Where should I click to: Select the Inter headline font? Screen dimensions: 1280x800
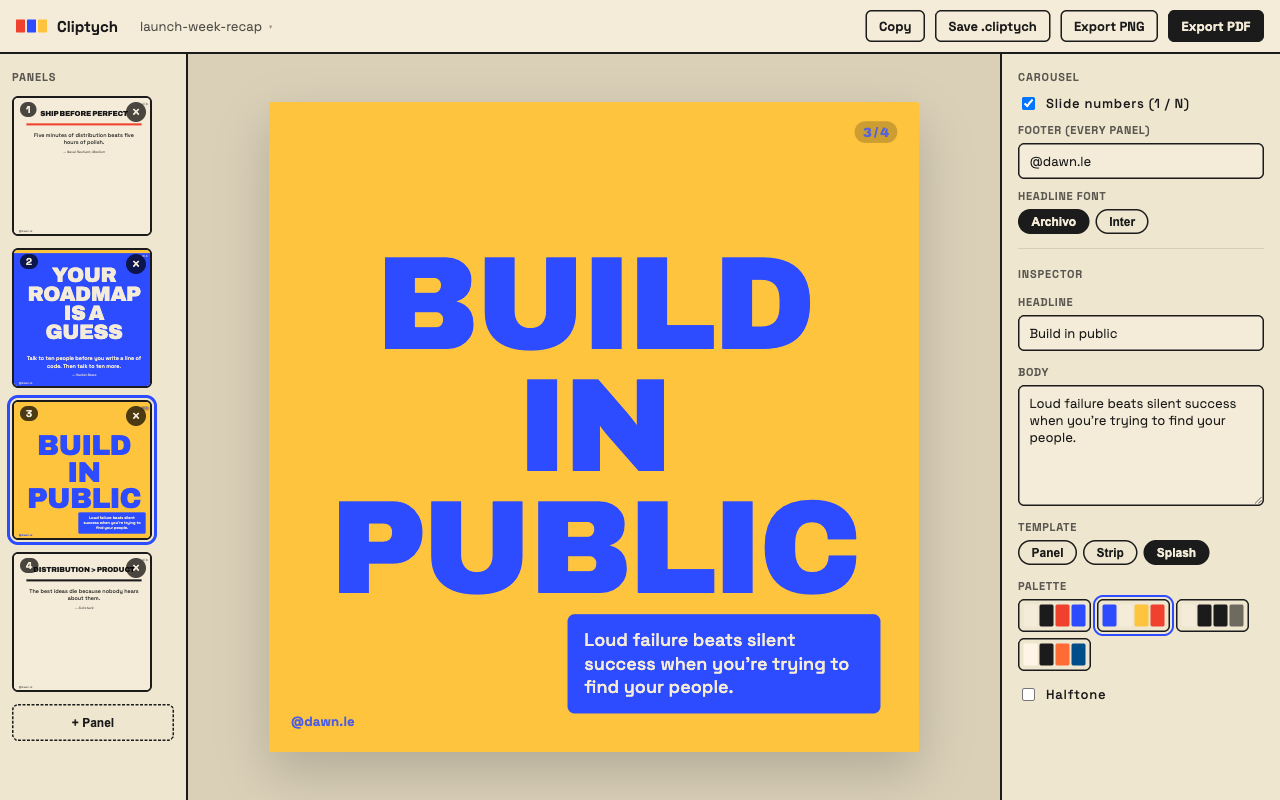[1122, 221]
